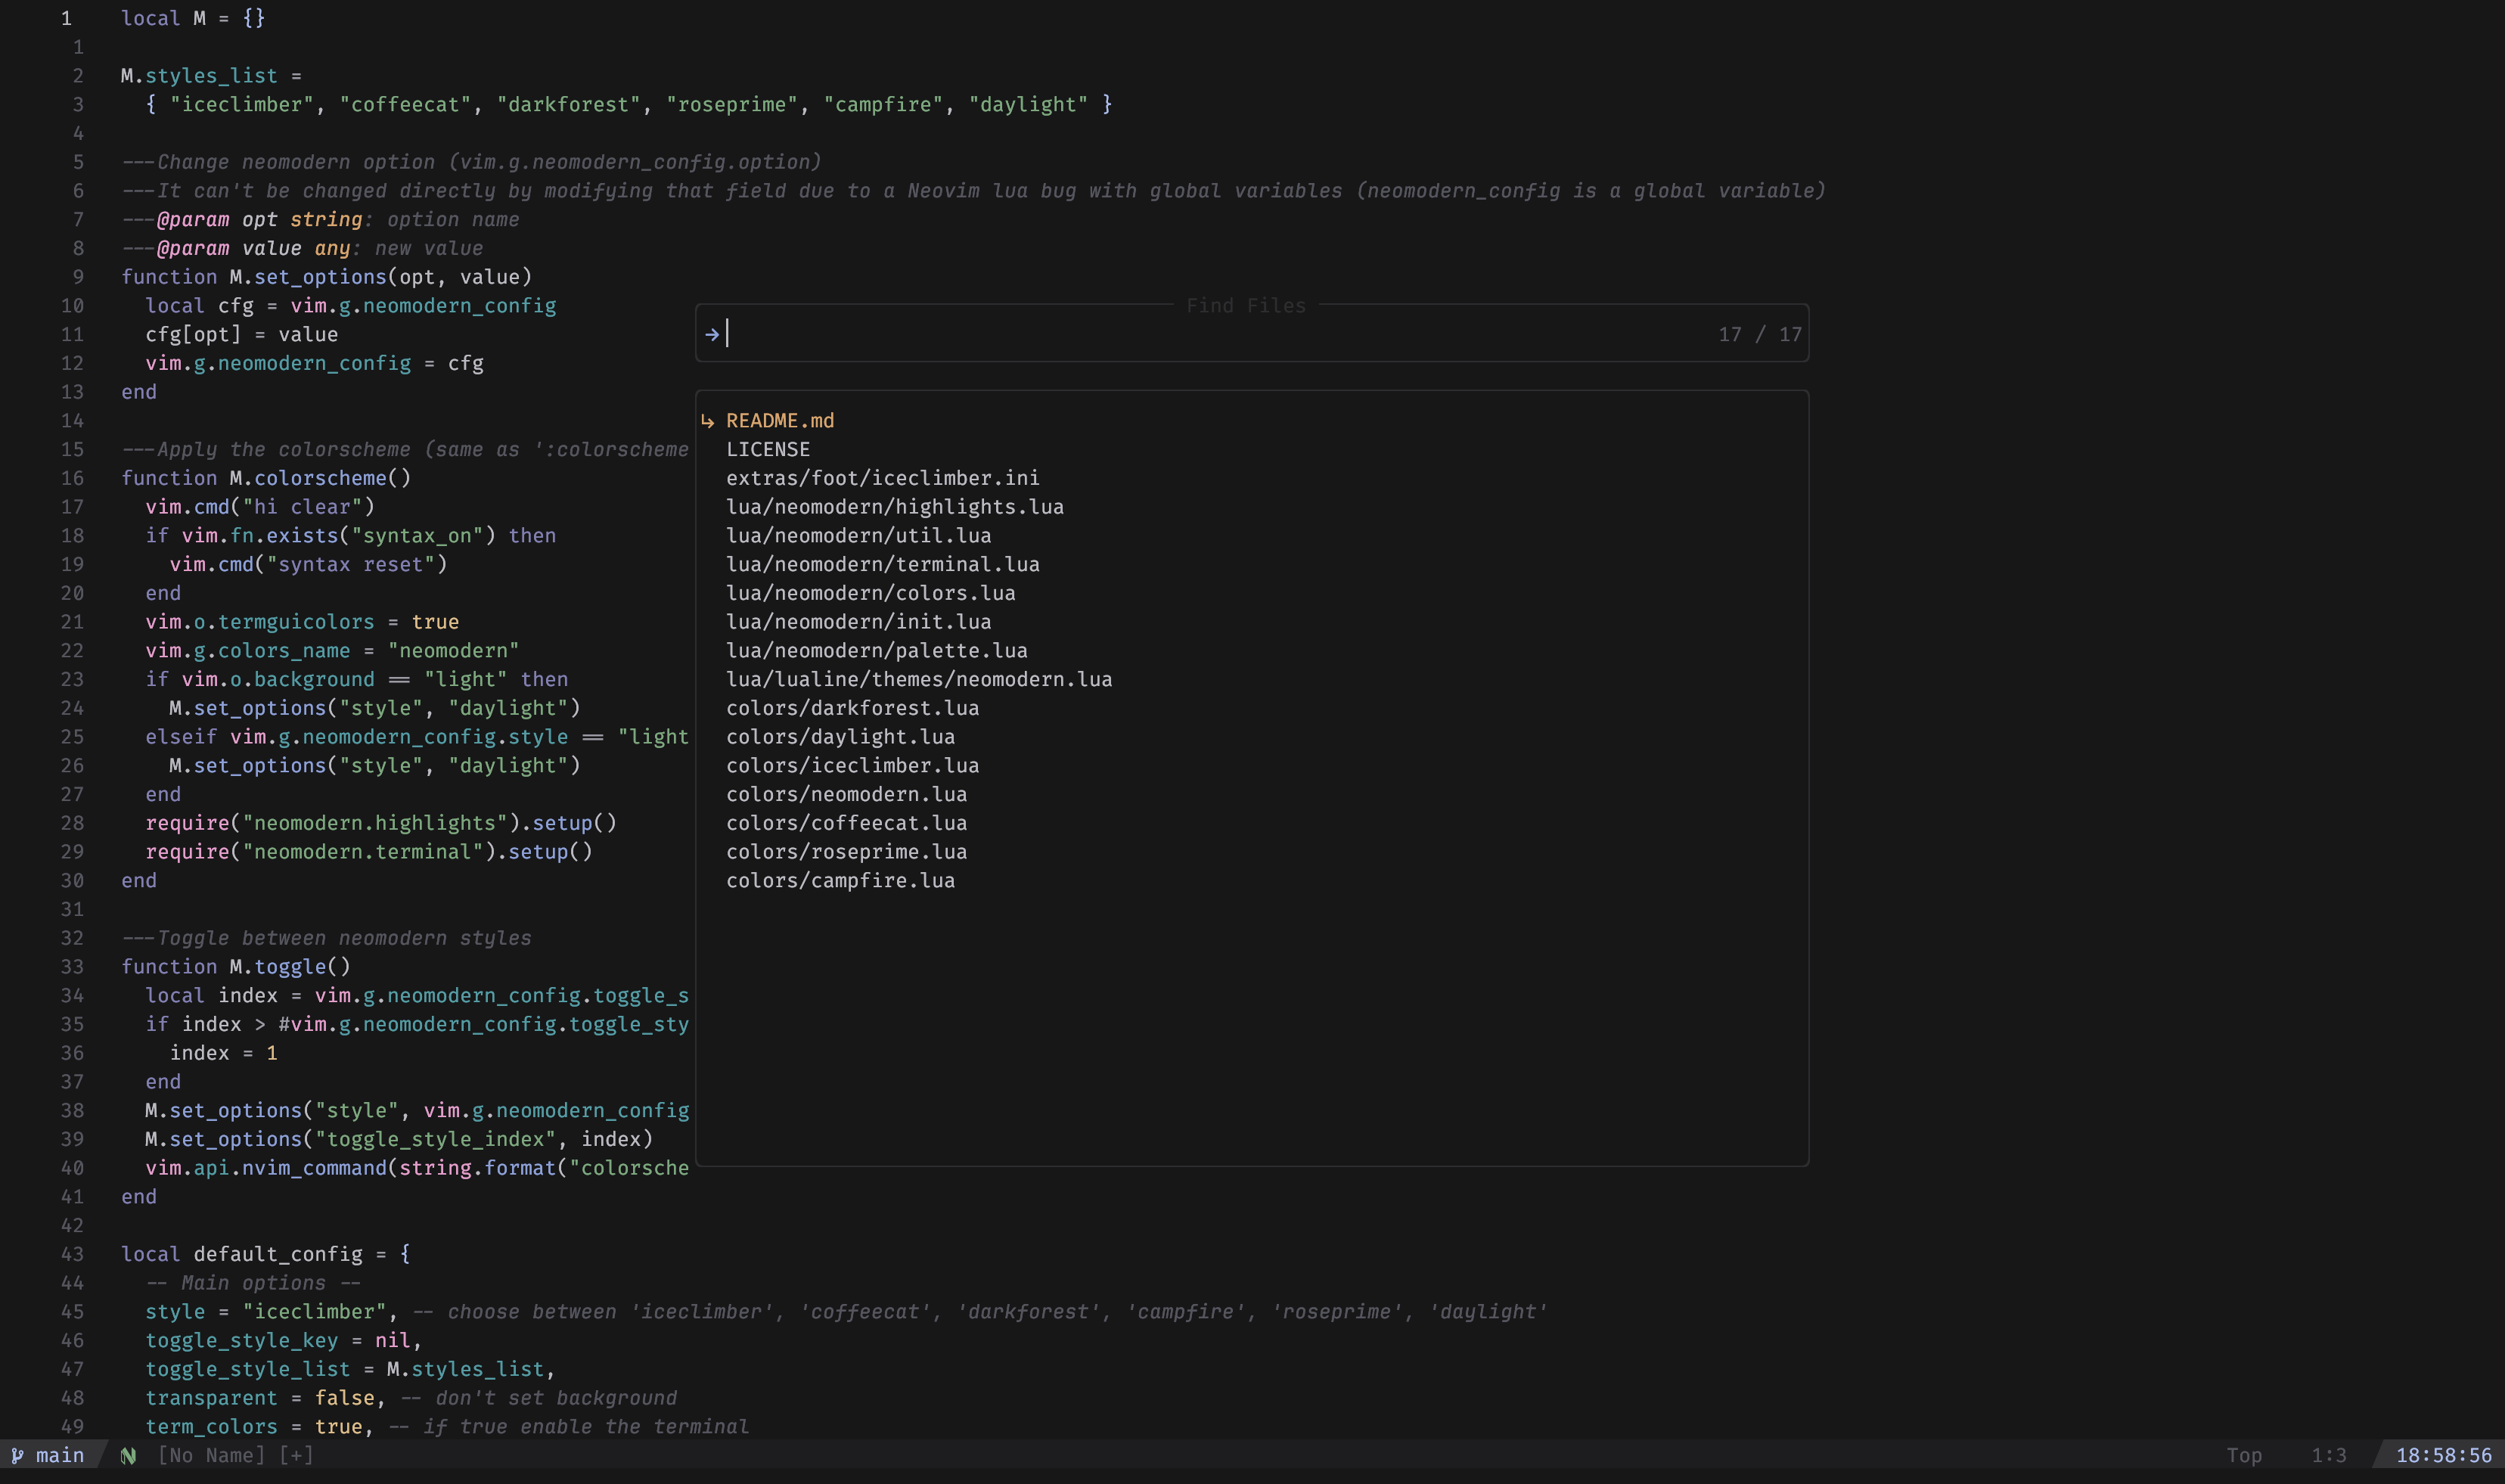Screen dimensions: 2505x1484
Task: Click the [No Name] [+] buffer label
Action: click(236, 1455)
